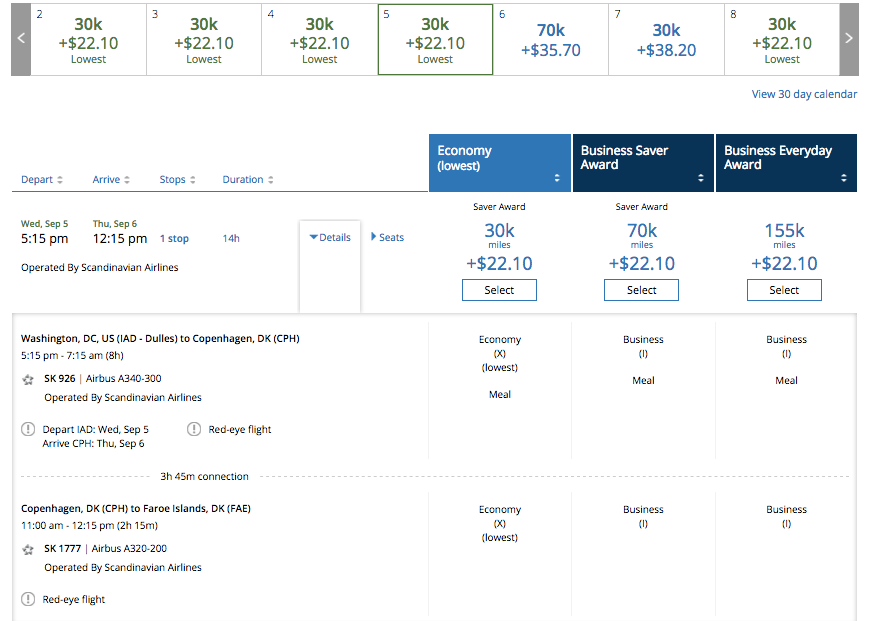The height and width of the screenshot is (621, 872).
Task: Click the Star Alliance icon beside SK 926
Action: (28, 380)
